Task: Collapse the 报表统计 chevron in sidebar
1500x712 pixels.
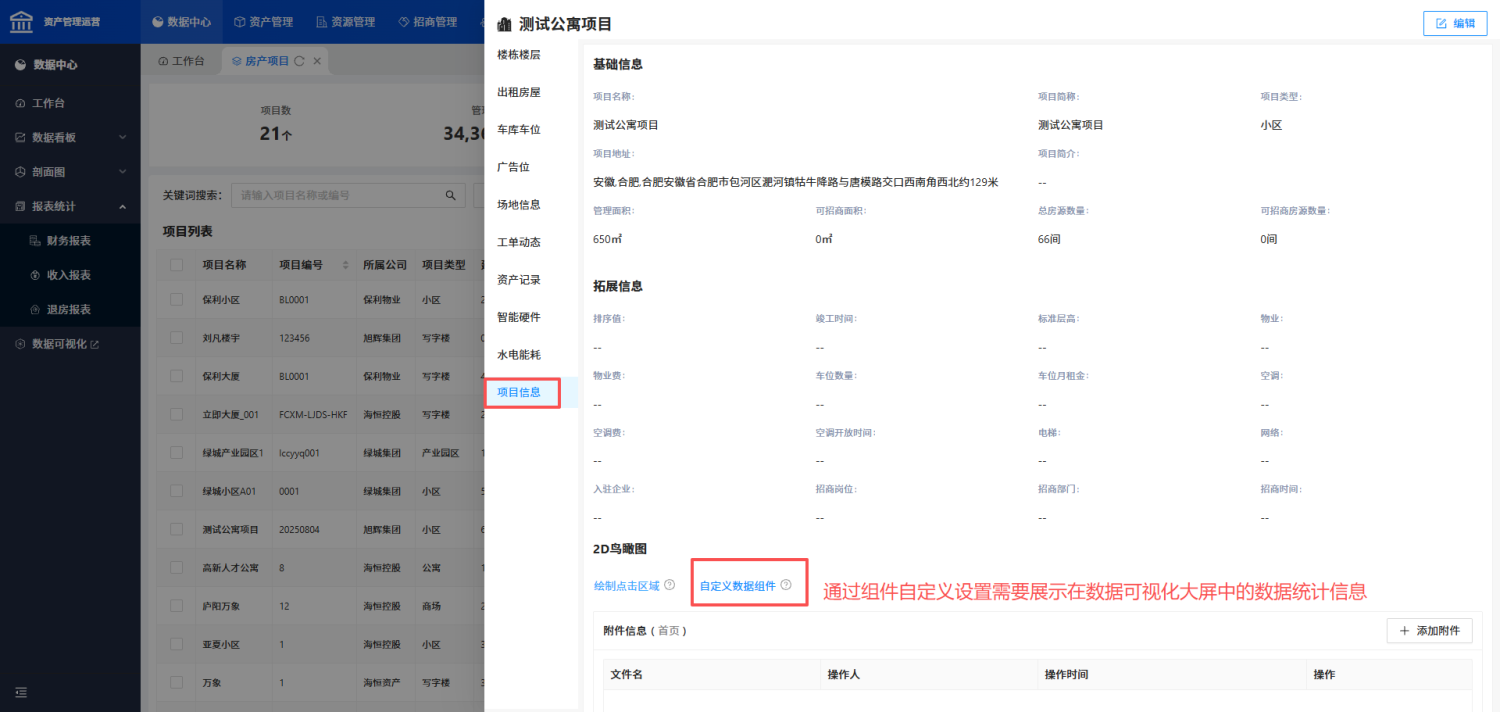Action: tap(122, 206)
